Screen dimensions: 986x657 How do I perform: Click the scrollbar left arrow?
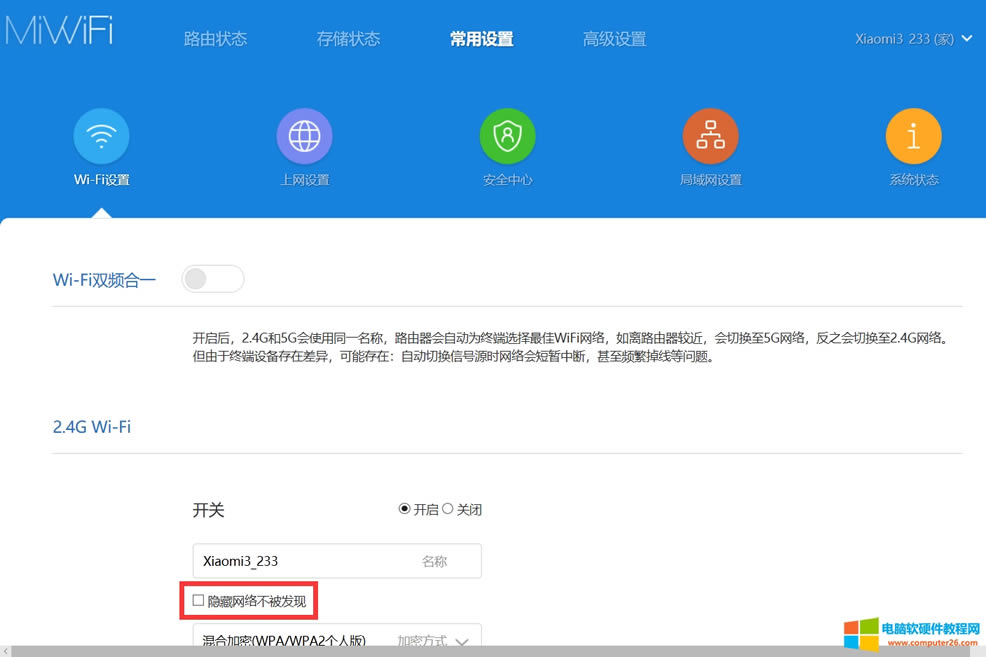click(x=5, y=651)
